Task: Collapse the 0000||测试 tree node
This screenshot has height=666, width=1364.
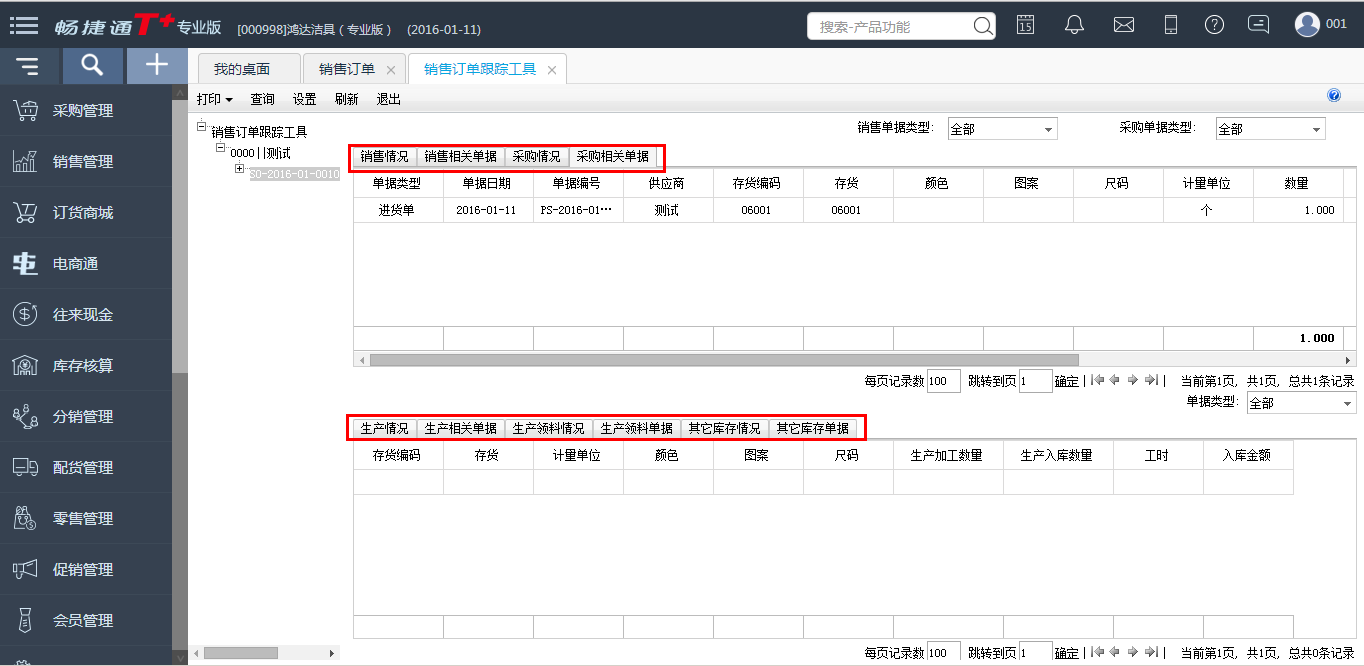Action: 221,148
